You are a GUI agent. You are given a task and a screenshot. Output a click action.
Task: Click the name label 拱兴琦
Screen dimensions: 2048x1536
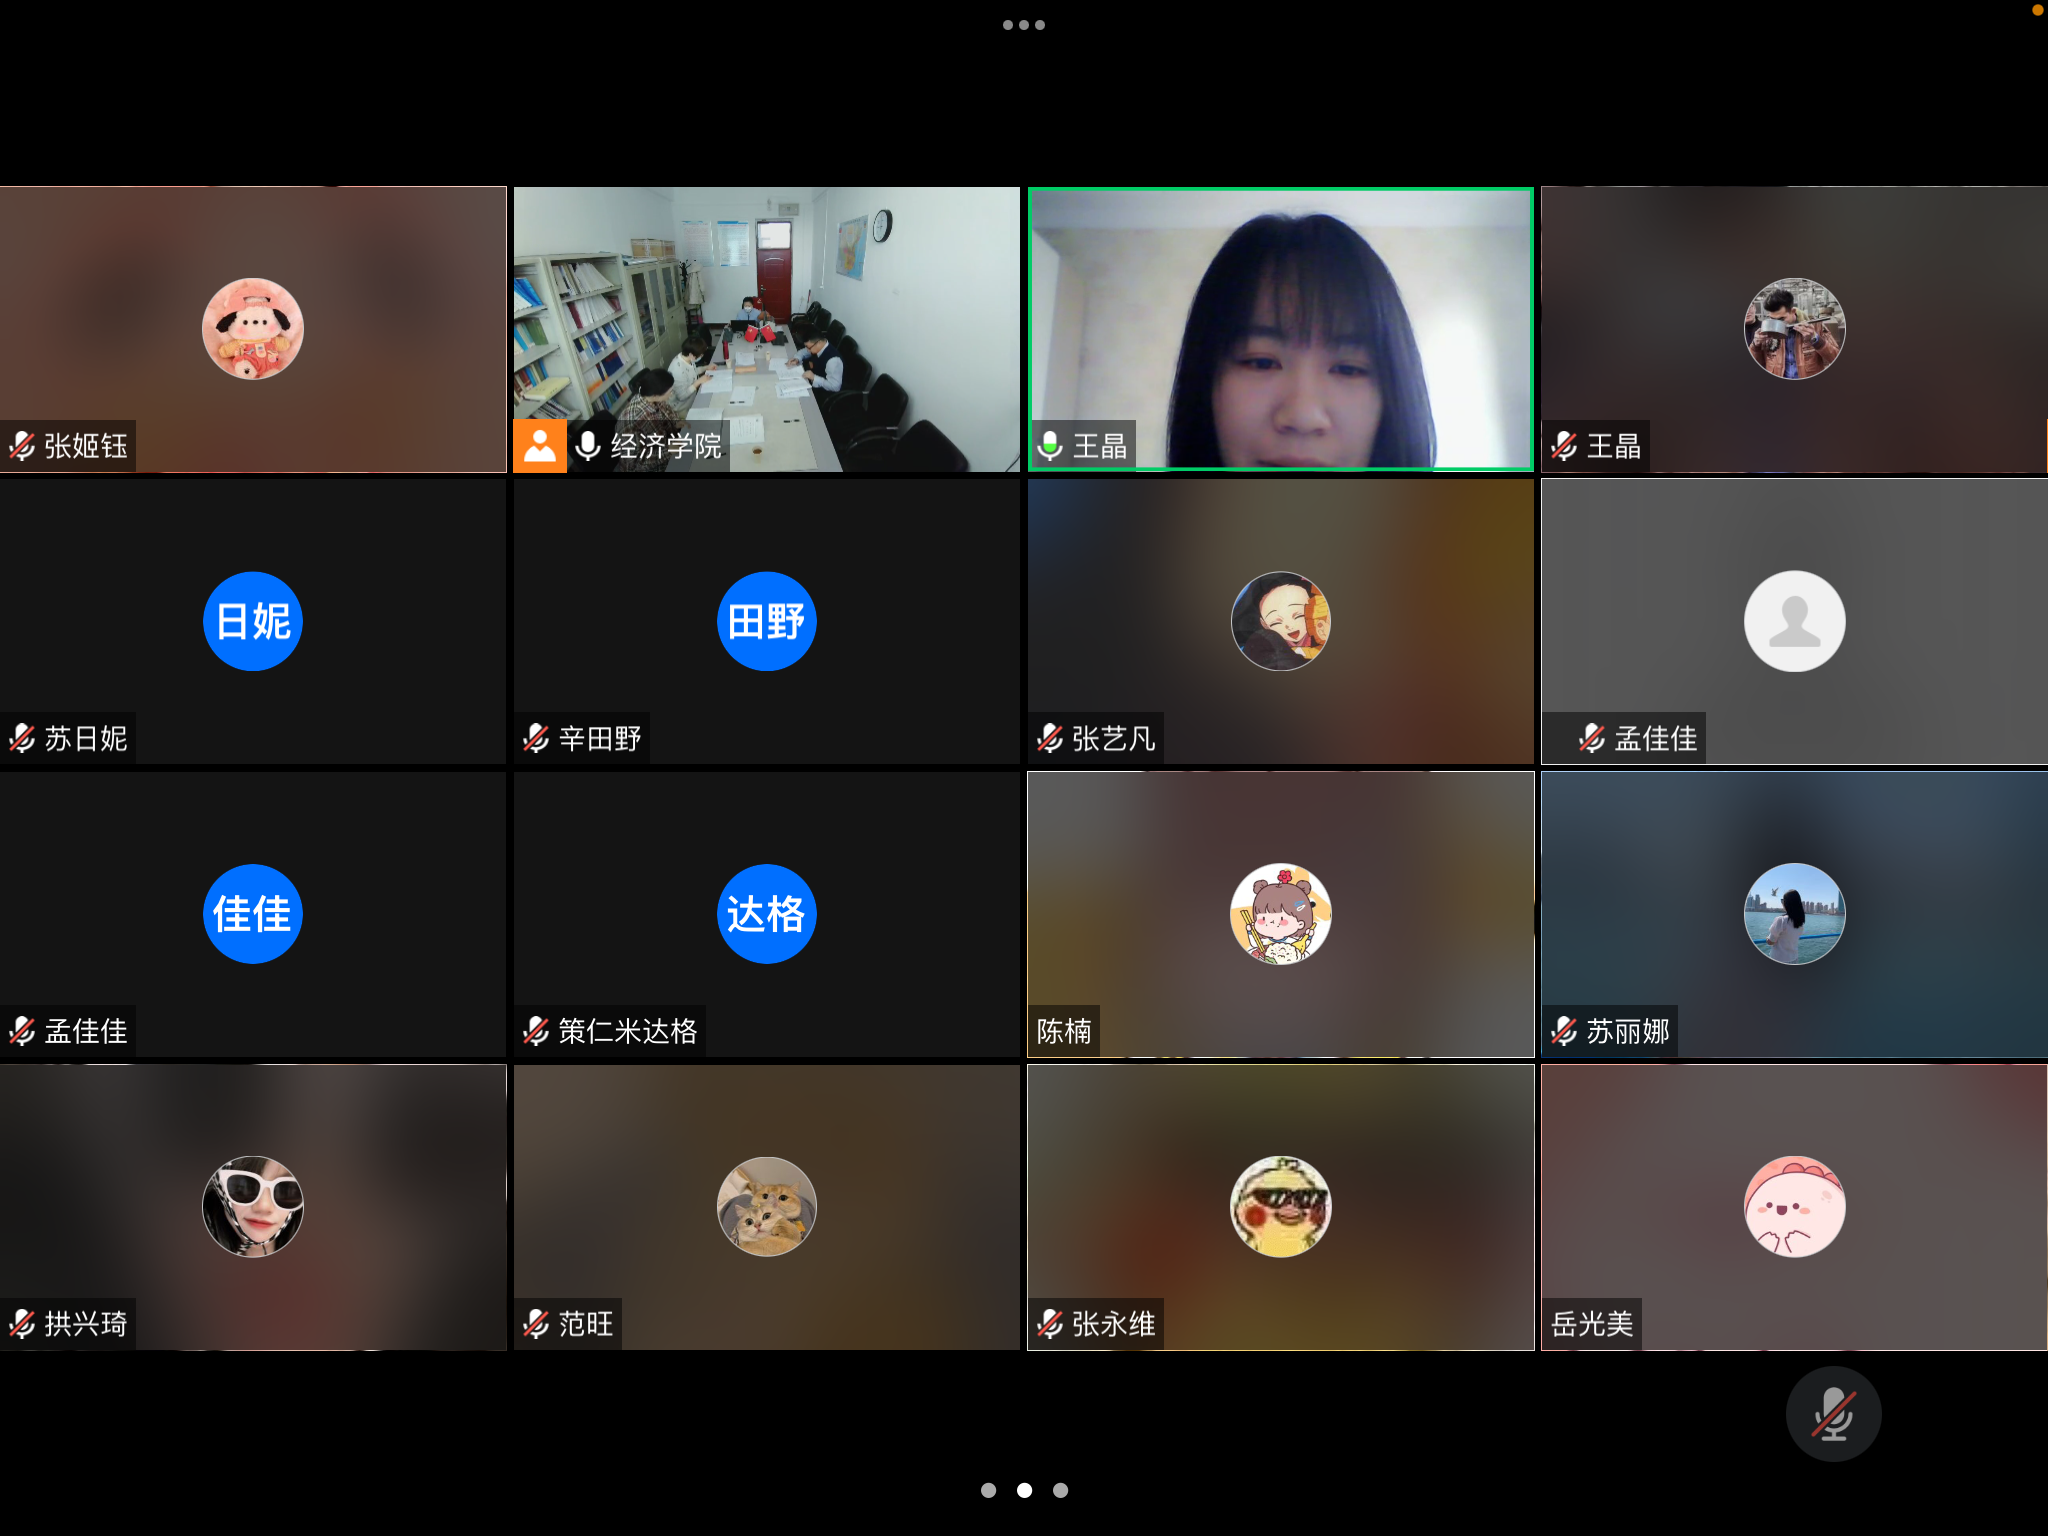(86, 1324)
